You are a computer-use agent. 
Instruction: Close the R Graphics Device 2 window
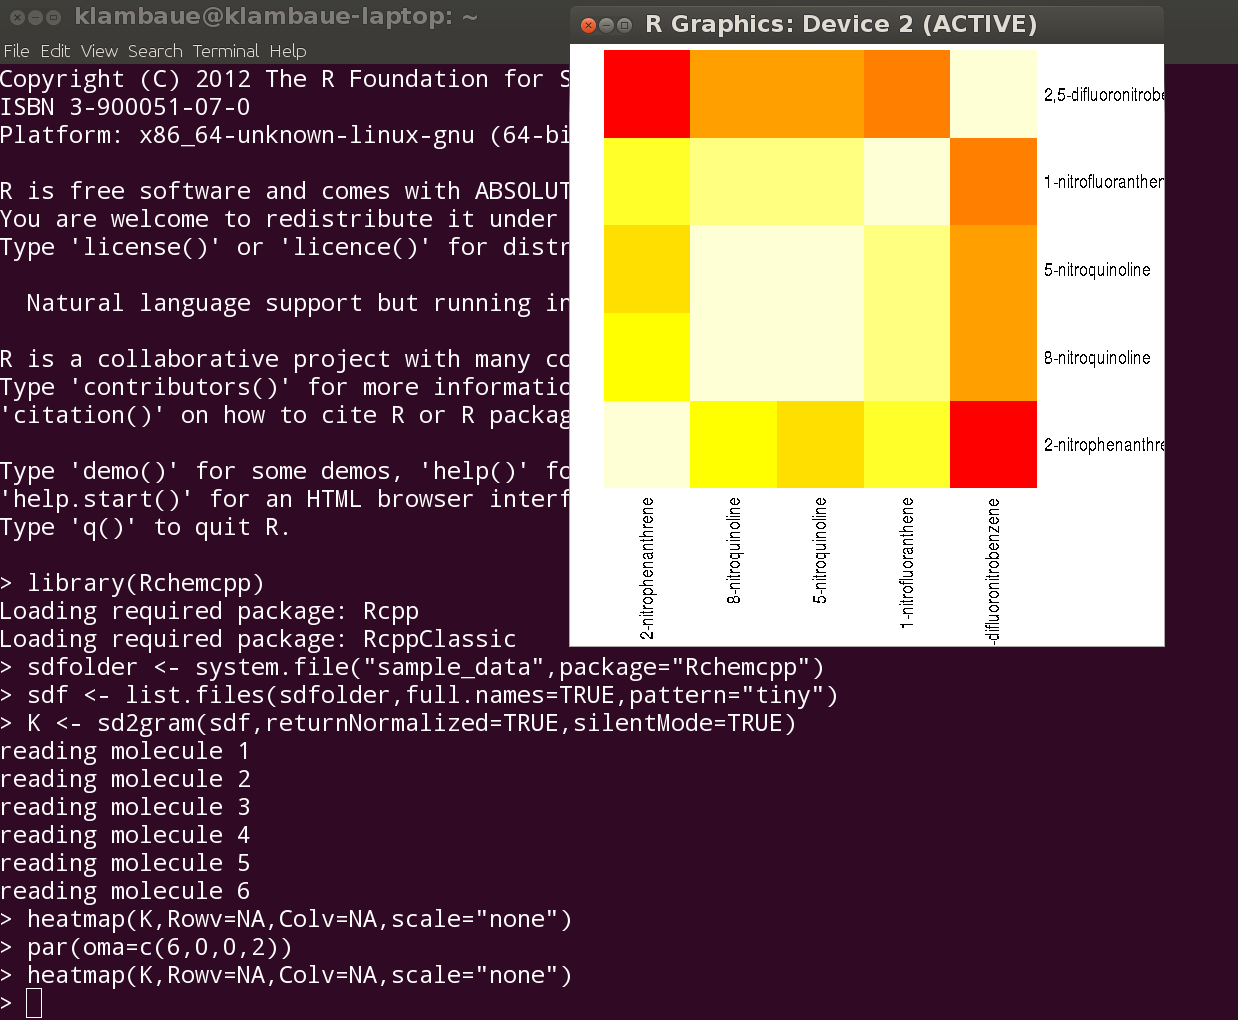coord(588,25)
